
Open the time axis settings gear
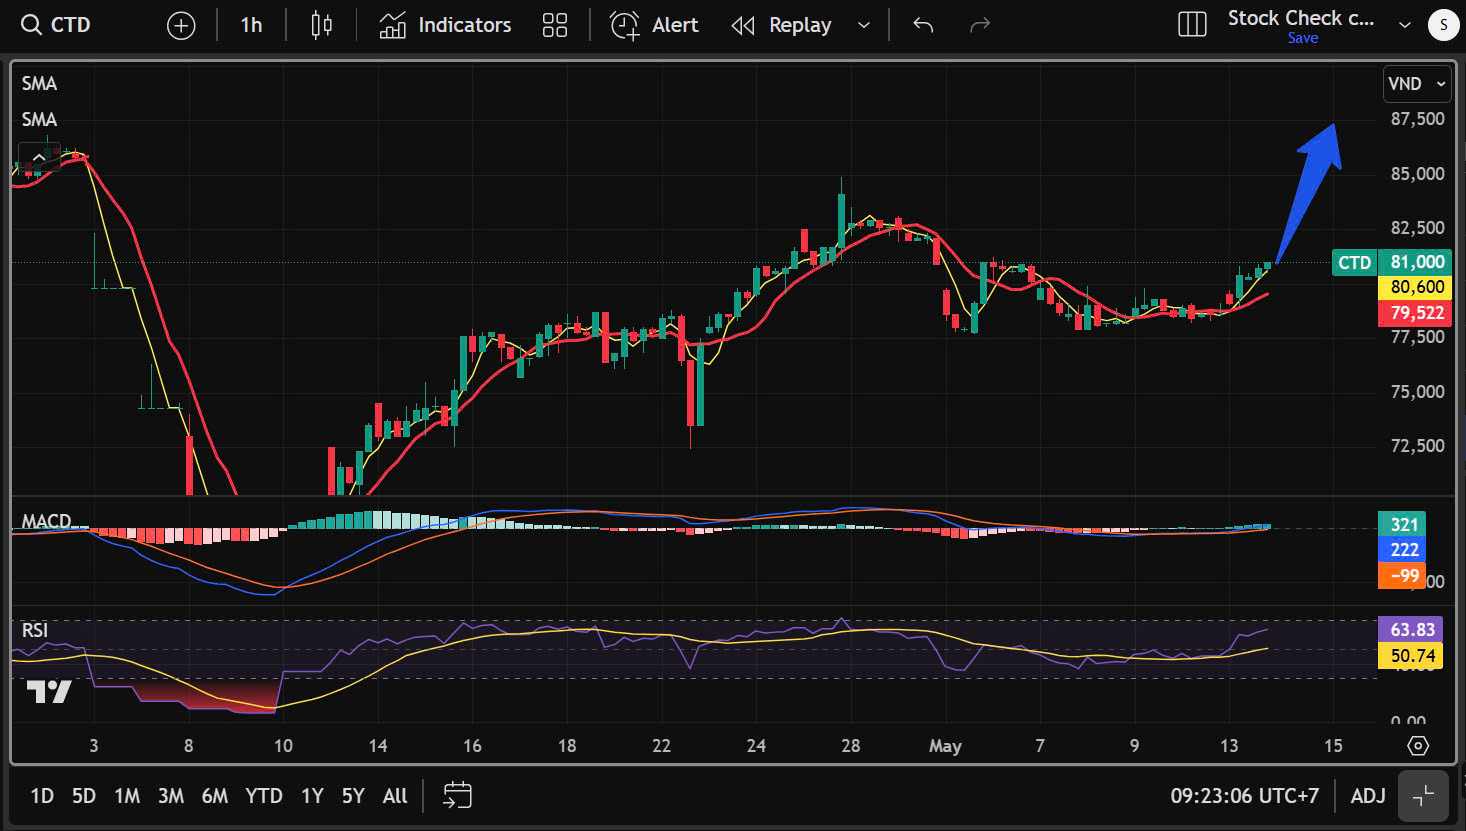1418,746
